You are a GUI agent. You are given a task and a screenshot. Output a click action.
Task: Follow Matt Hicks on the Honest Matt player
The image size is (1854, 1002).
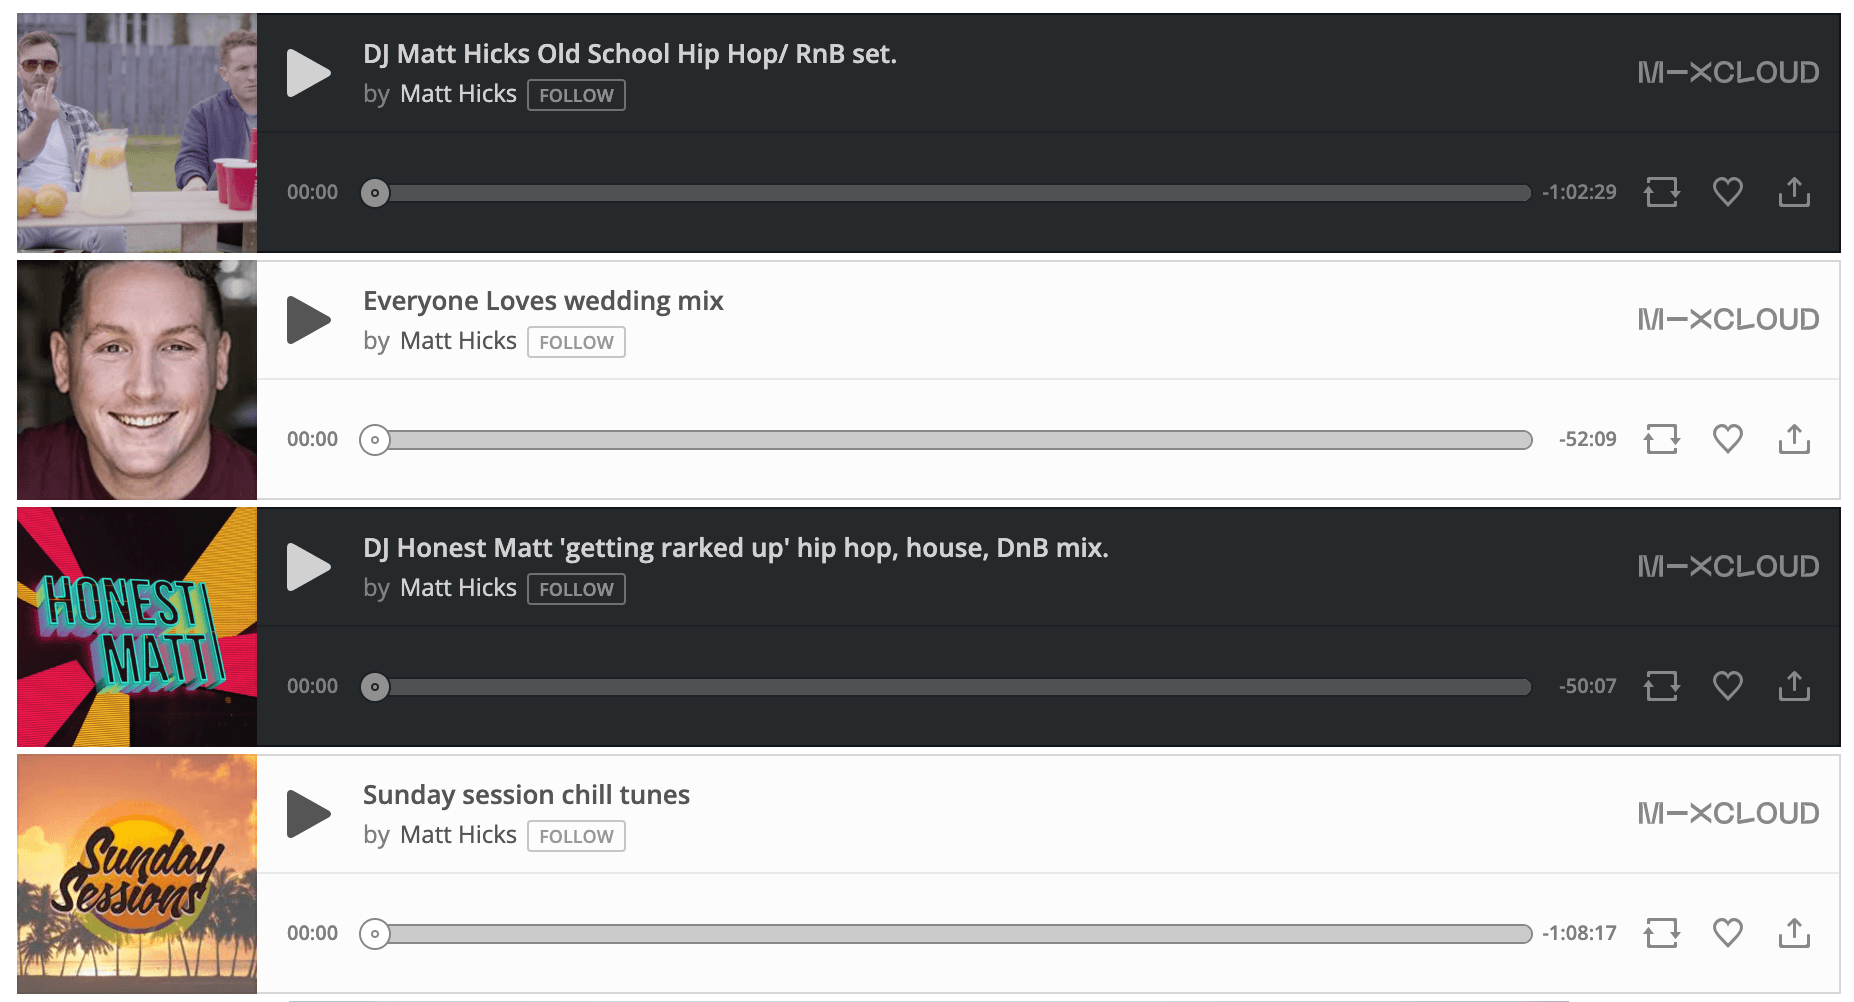576,589
